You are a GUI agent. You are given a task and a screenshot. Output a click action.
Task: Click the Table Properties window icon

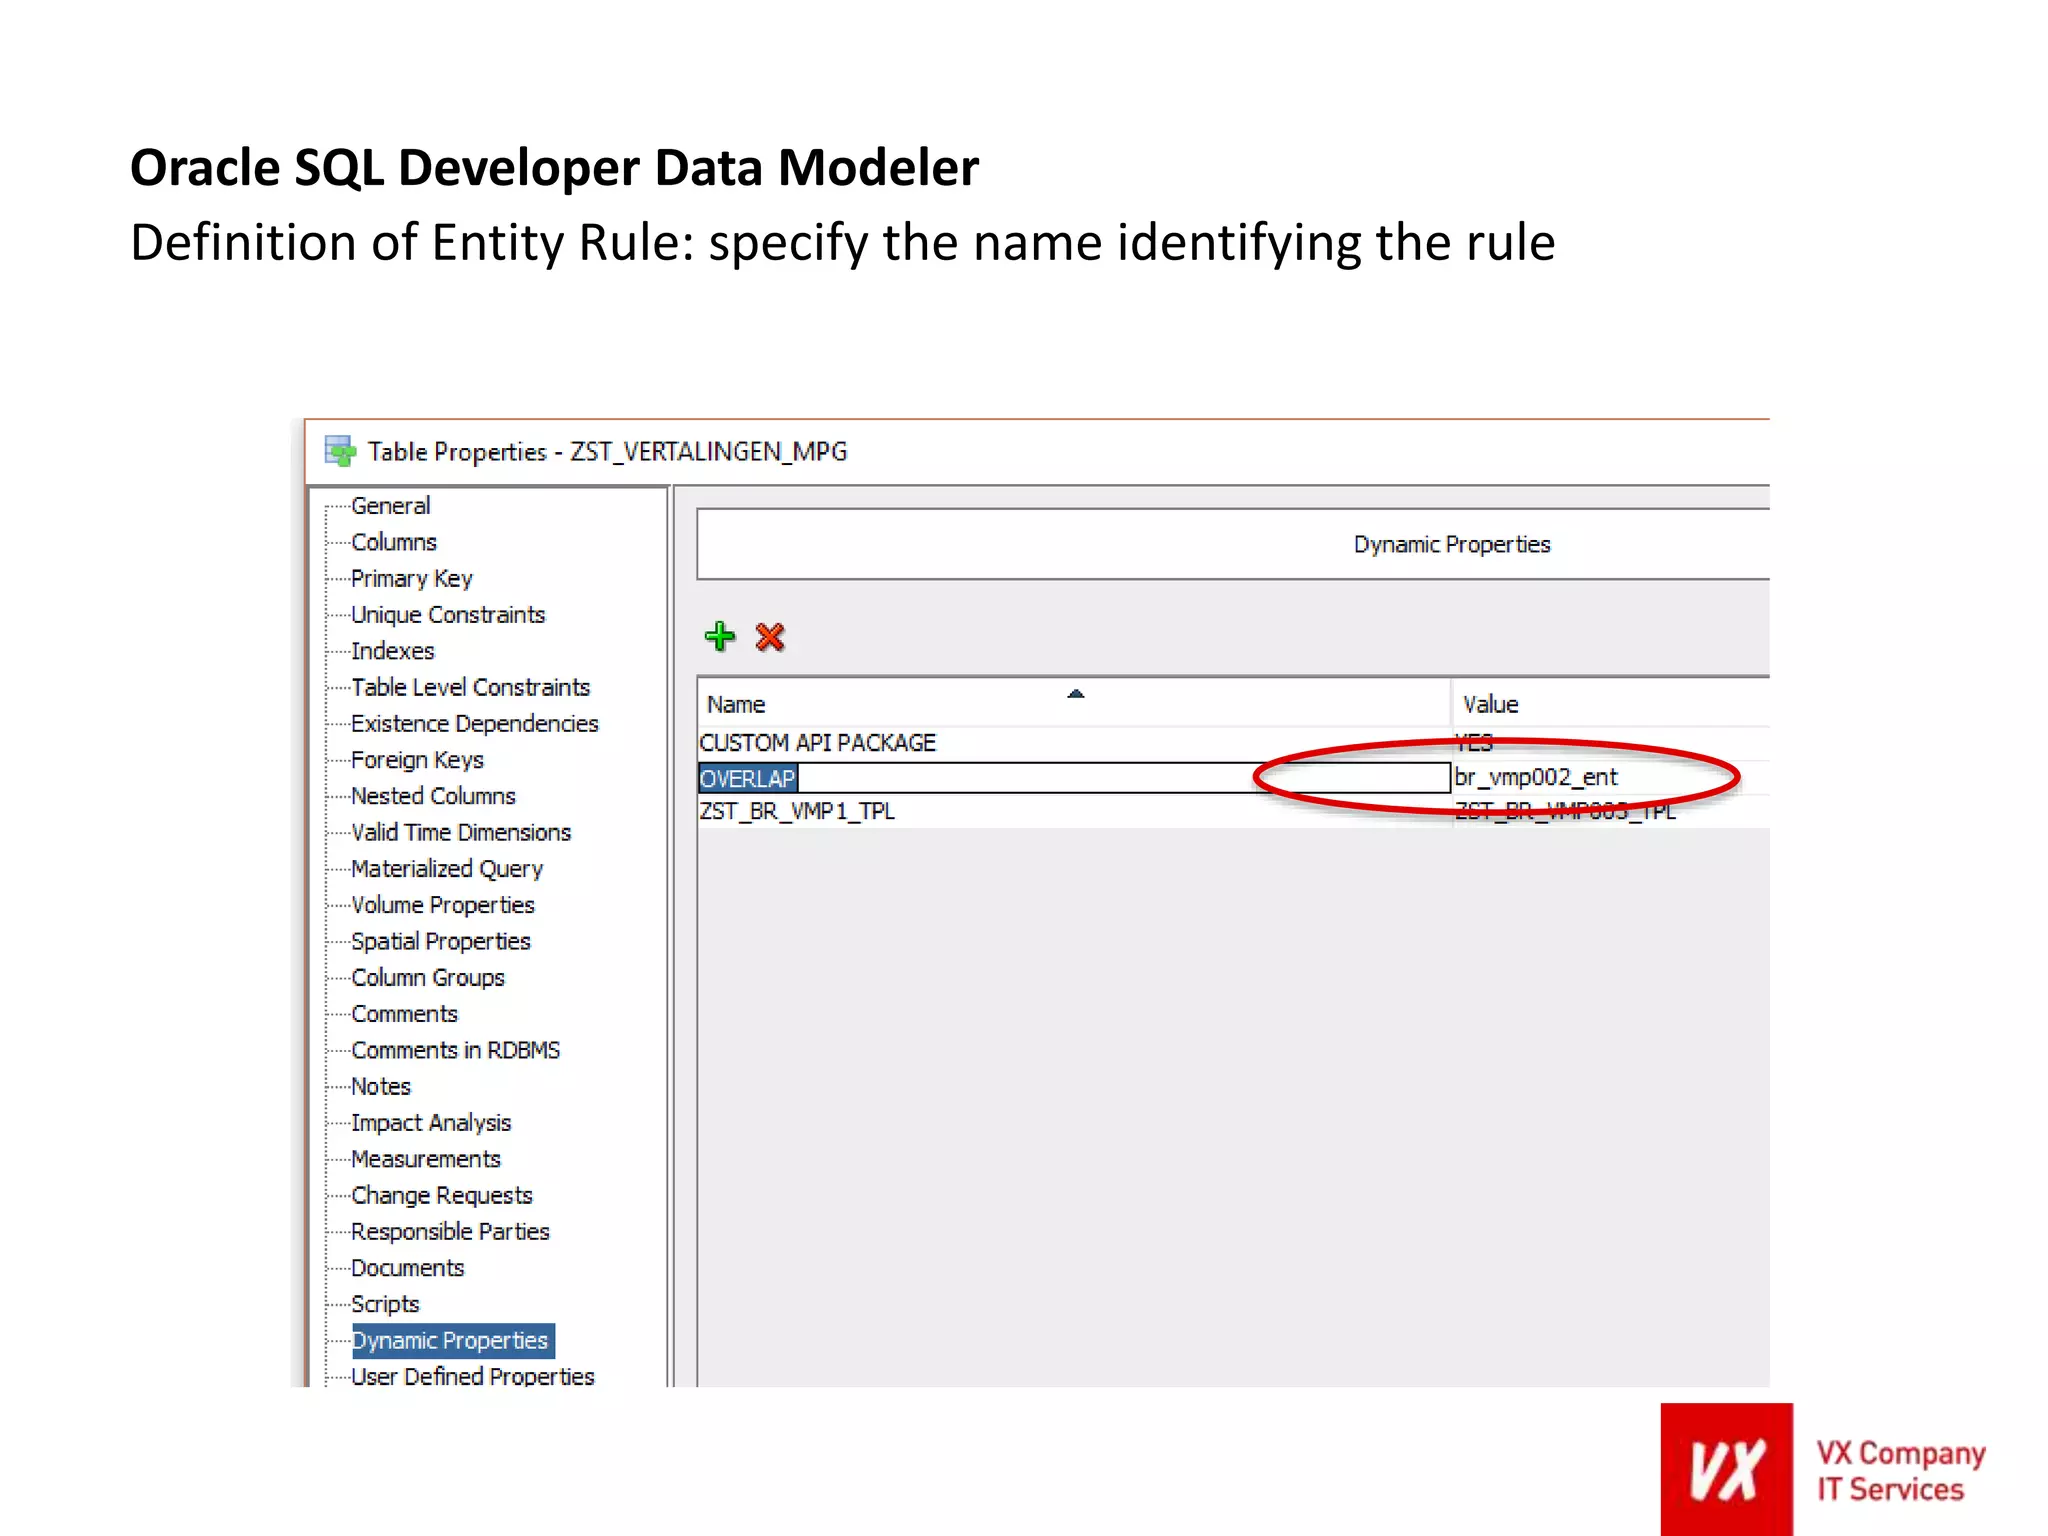pos(340,451)
